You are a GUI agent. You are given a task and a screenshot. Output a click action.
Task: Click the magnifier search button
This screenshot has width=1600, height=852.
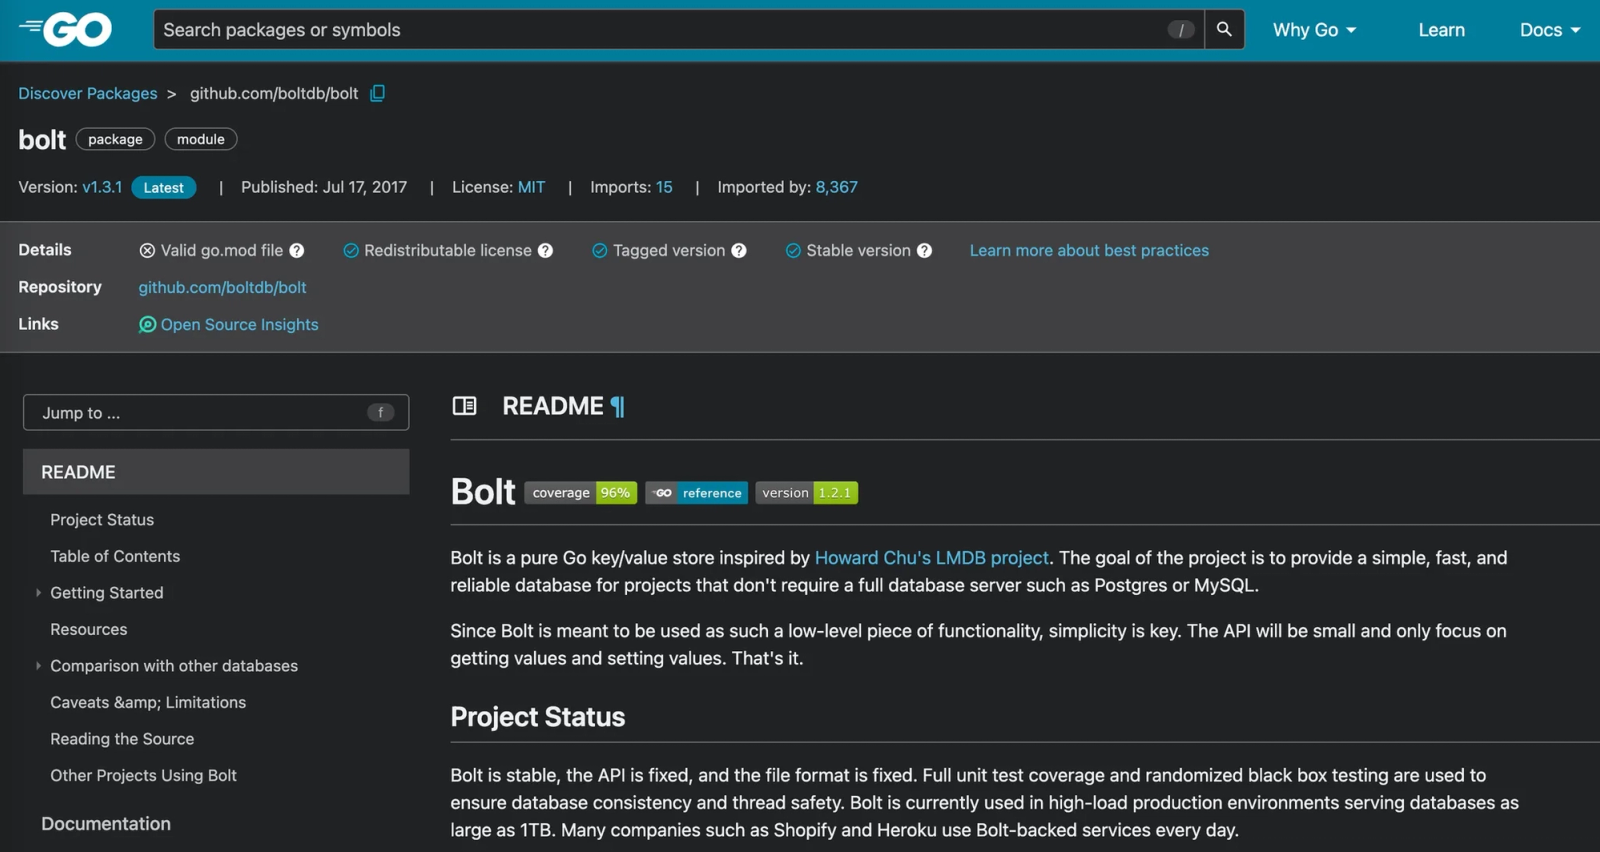[1224, 30]
